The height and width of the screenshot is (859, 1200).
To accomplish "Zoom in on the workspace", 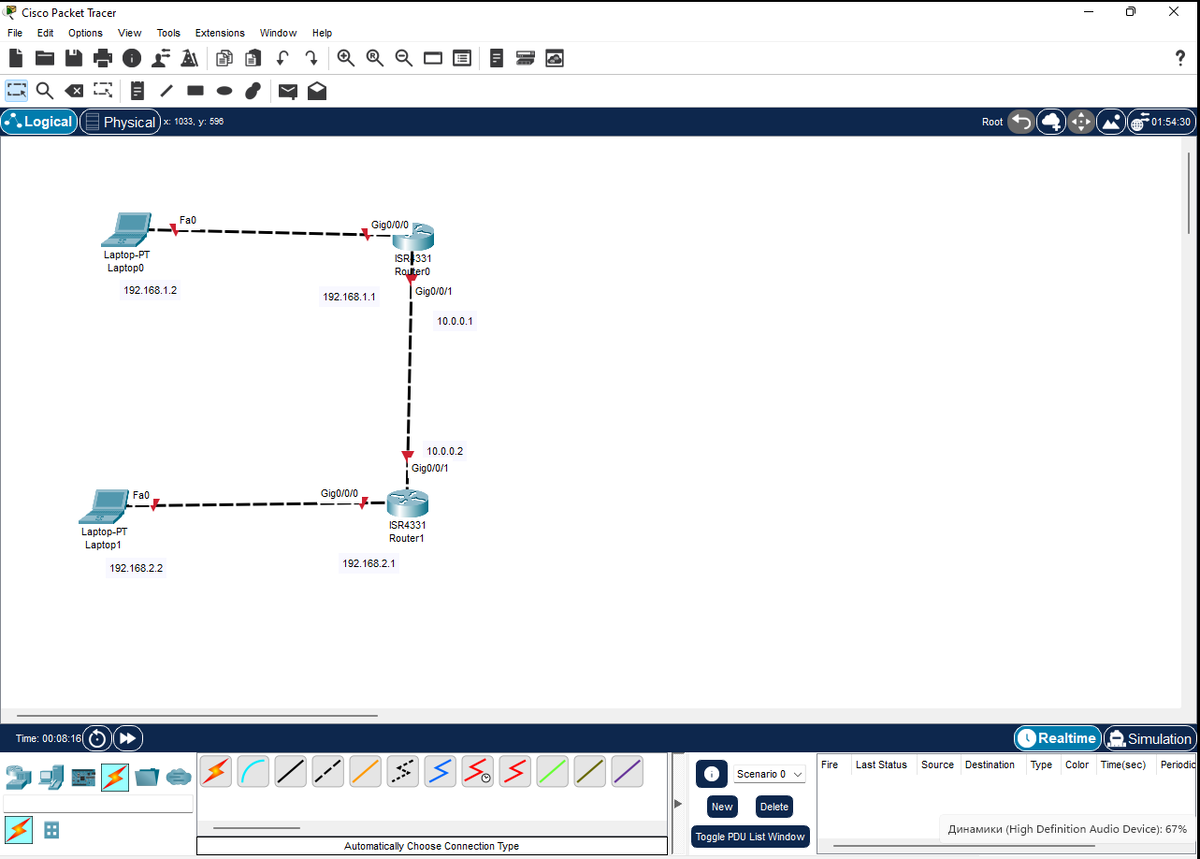I will [x=346, y=58].
